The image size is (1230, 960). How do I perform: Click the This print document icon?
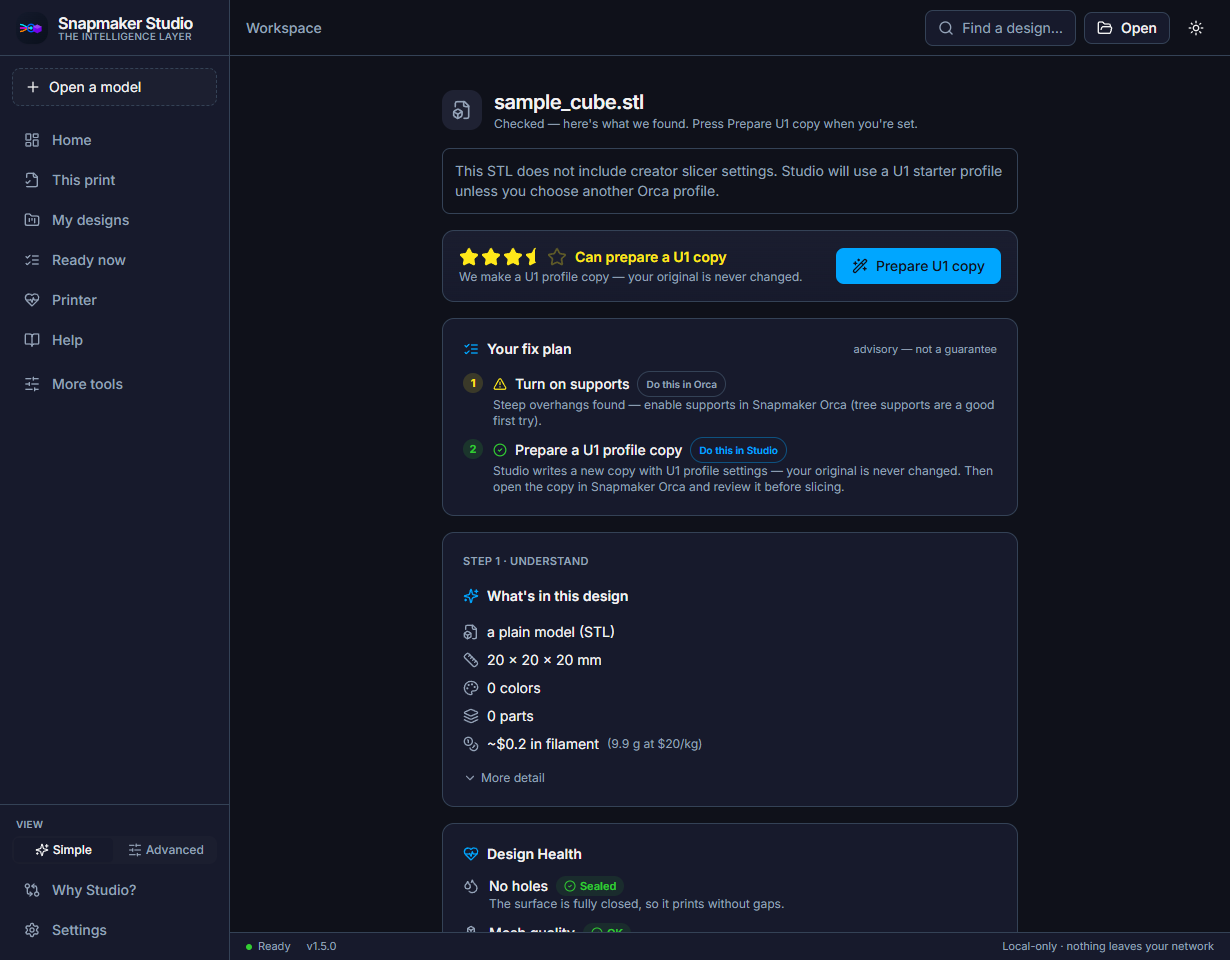[x=32, y=180]
